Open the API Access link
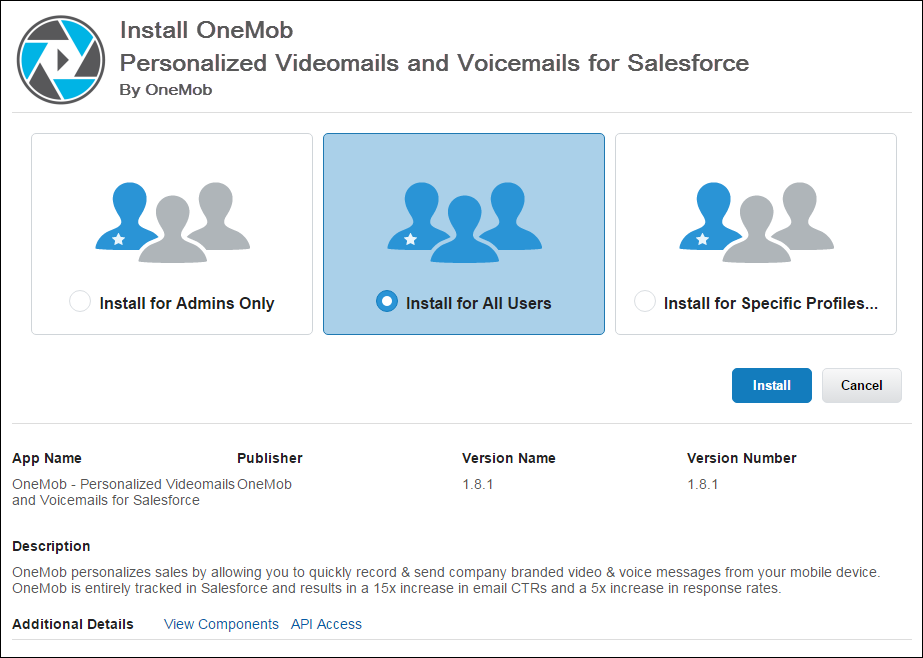The height and width of the screenshot is (658, 923). (326, 624)
